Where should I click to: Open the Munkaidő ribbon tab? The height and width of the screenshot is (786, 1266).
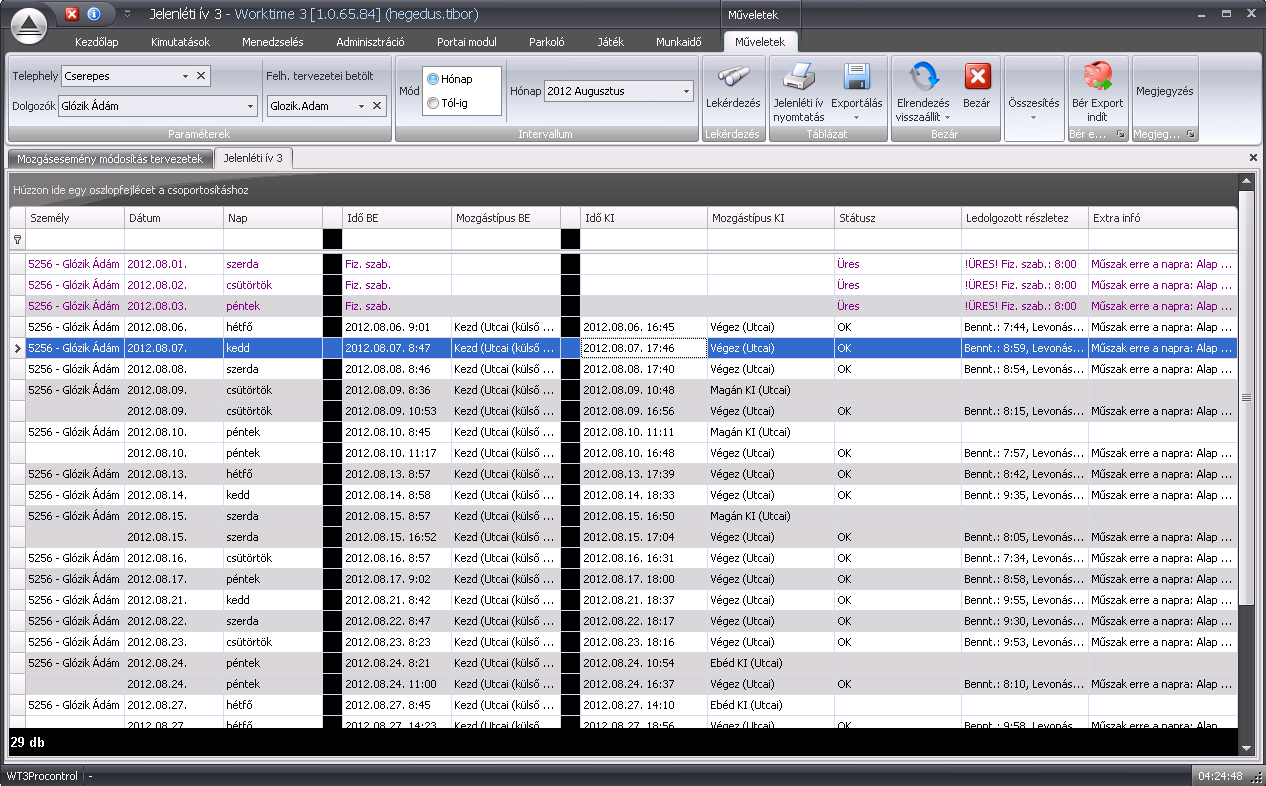(x=678, y=42)
